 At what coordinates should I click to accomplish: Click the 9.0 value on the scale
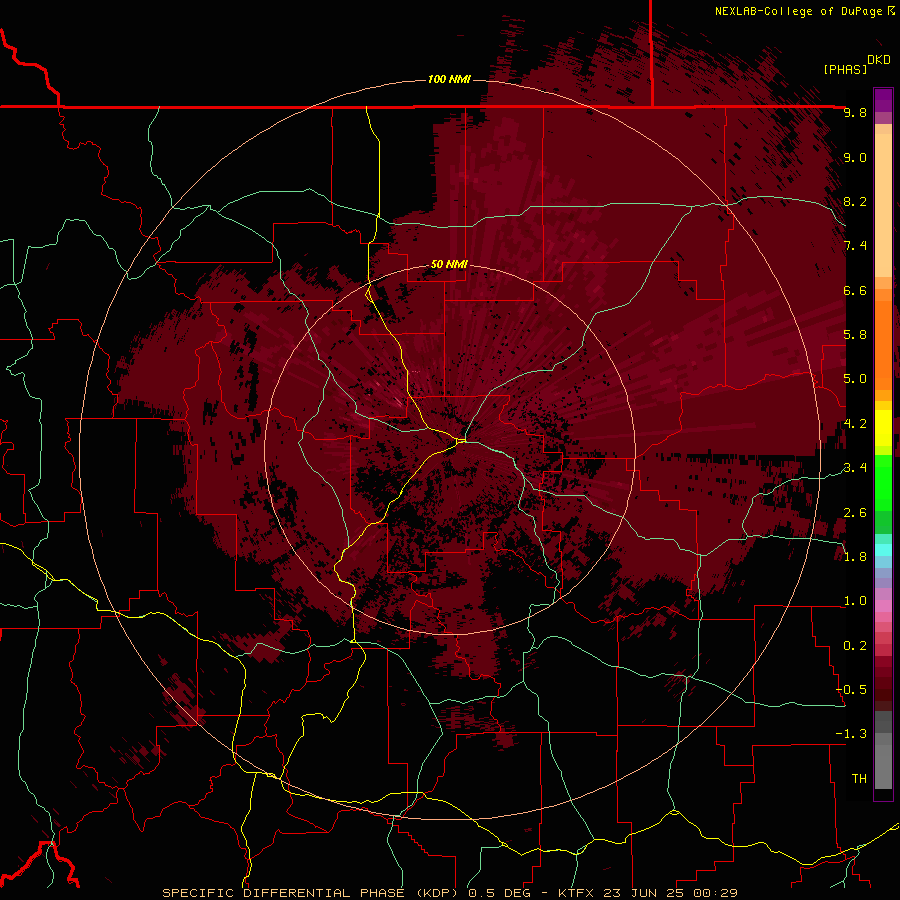(x=855, y=157)
